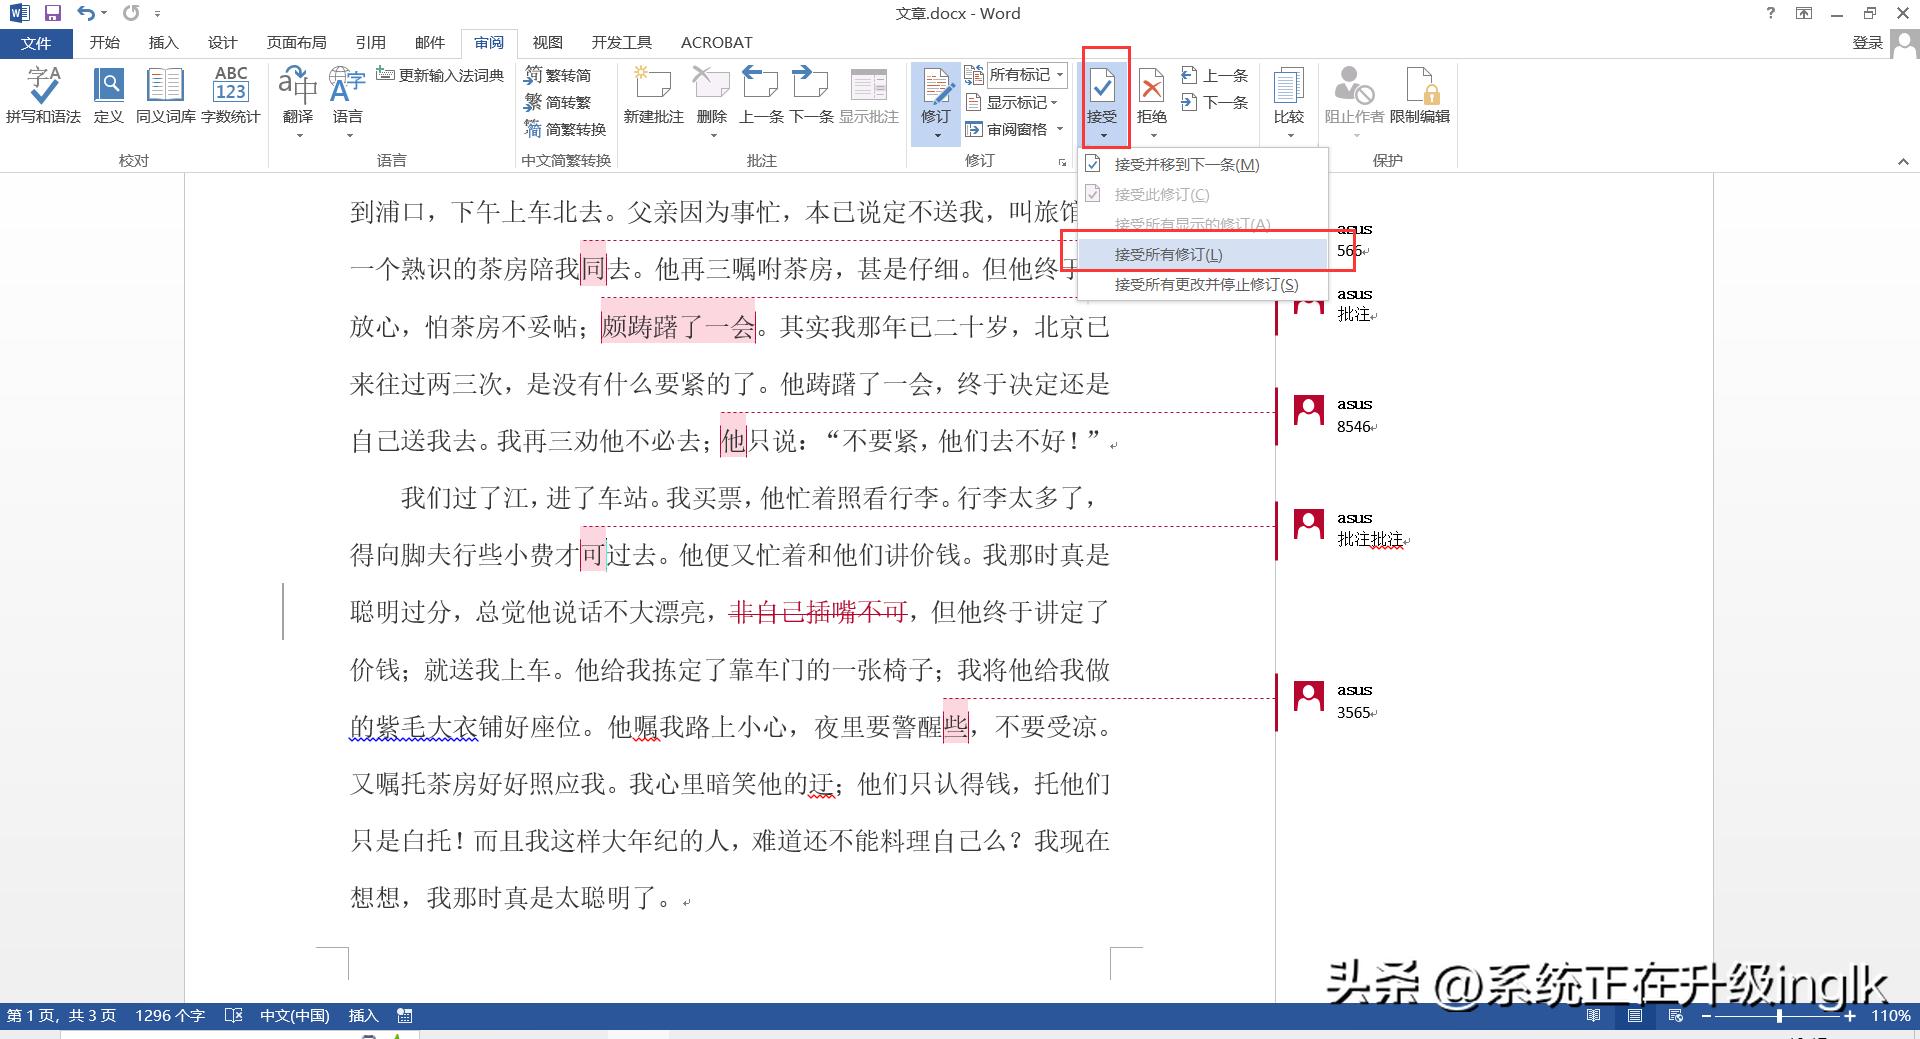The image size is (1920, 1039).
Task: Select Accept All Changes menu item
Action: coord(1168,254)
